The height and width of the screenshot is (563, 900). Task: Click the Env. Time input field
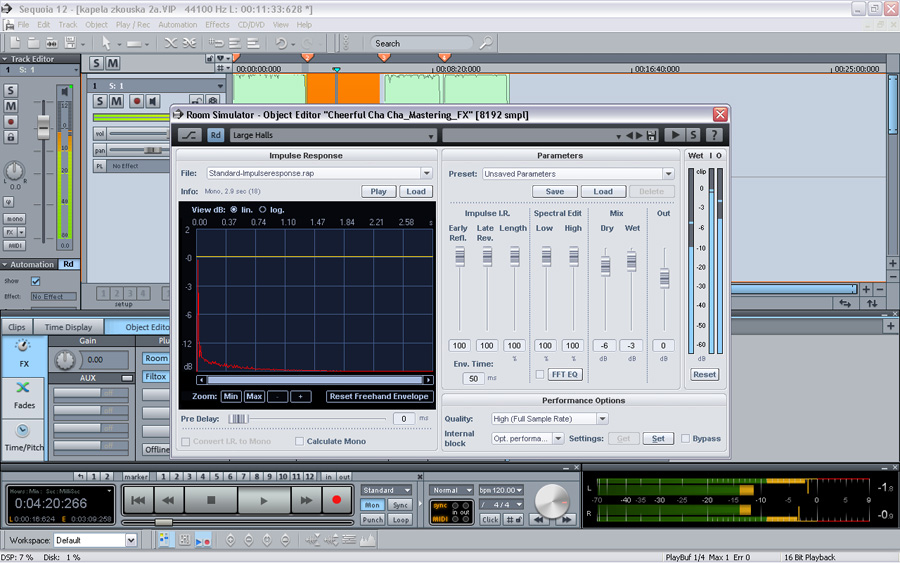coord(473,378)
